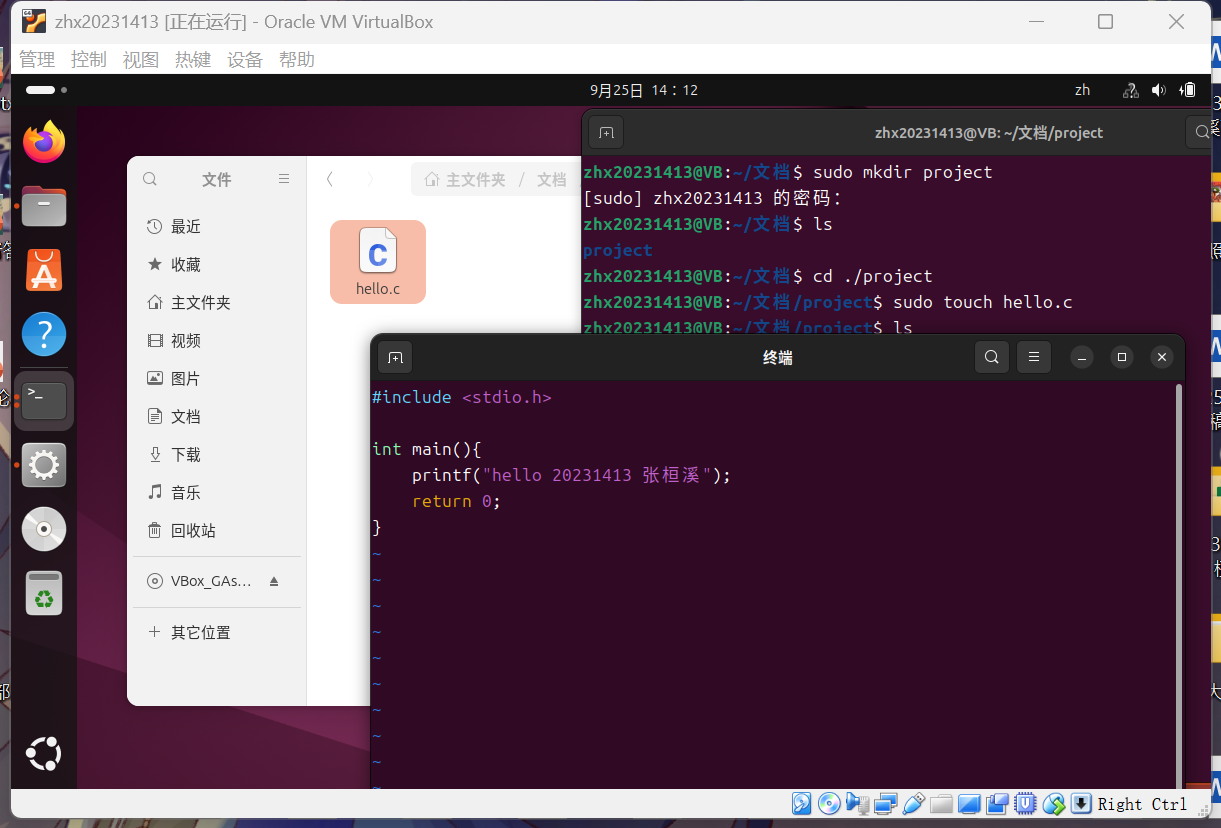Show Applications via Ubuntu logo
Screen dimensions: 1221x828
point(44,753)
